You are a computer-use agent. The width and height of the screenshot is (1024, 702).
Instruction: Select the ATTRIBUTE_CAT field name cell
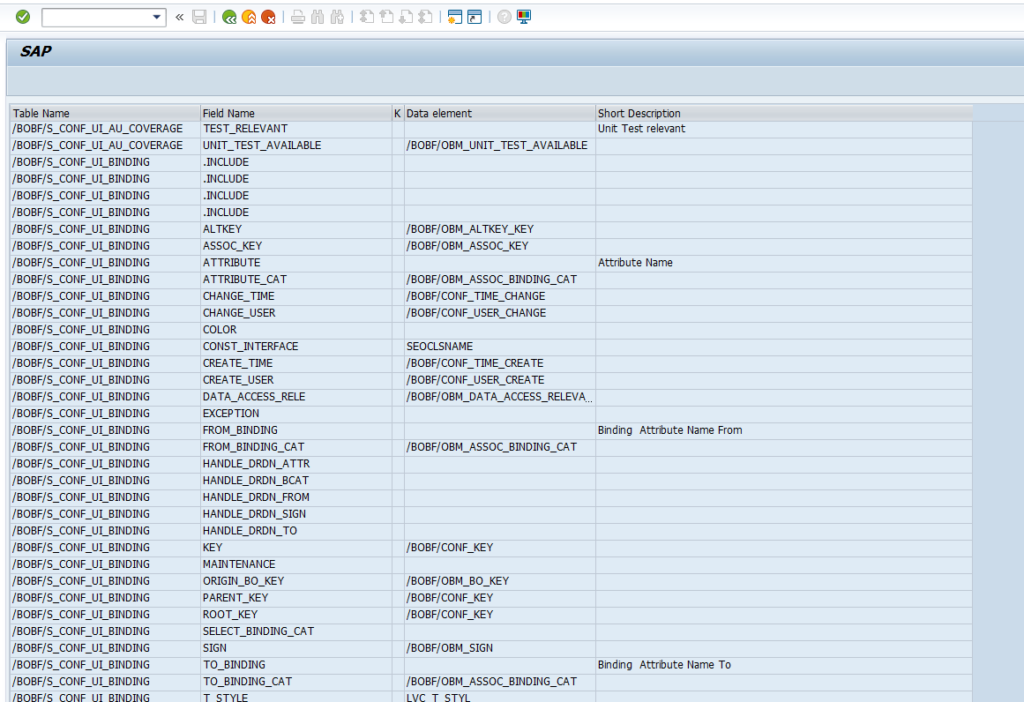click(296, 279)
